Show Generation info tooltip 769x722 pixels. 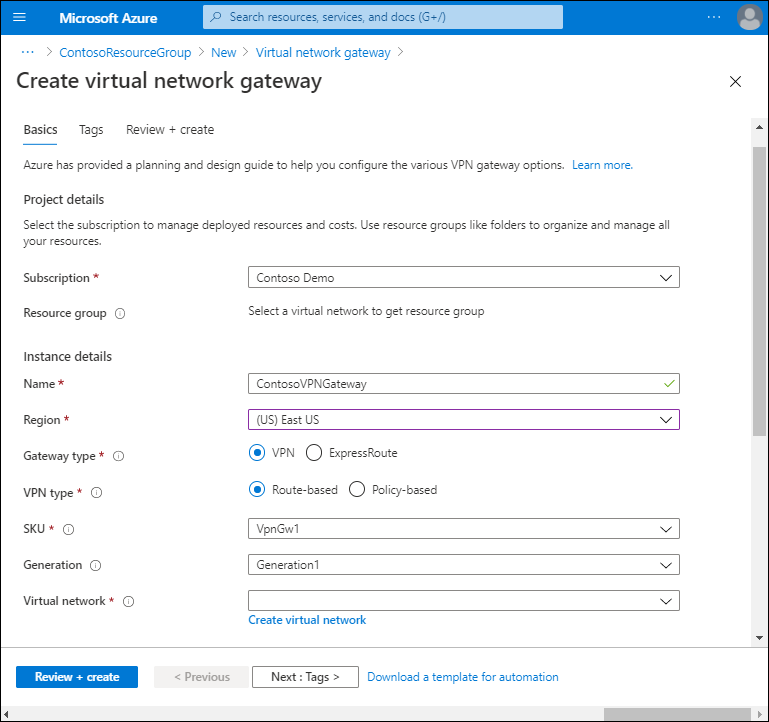click(x=96, y=566)
